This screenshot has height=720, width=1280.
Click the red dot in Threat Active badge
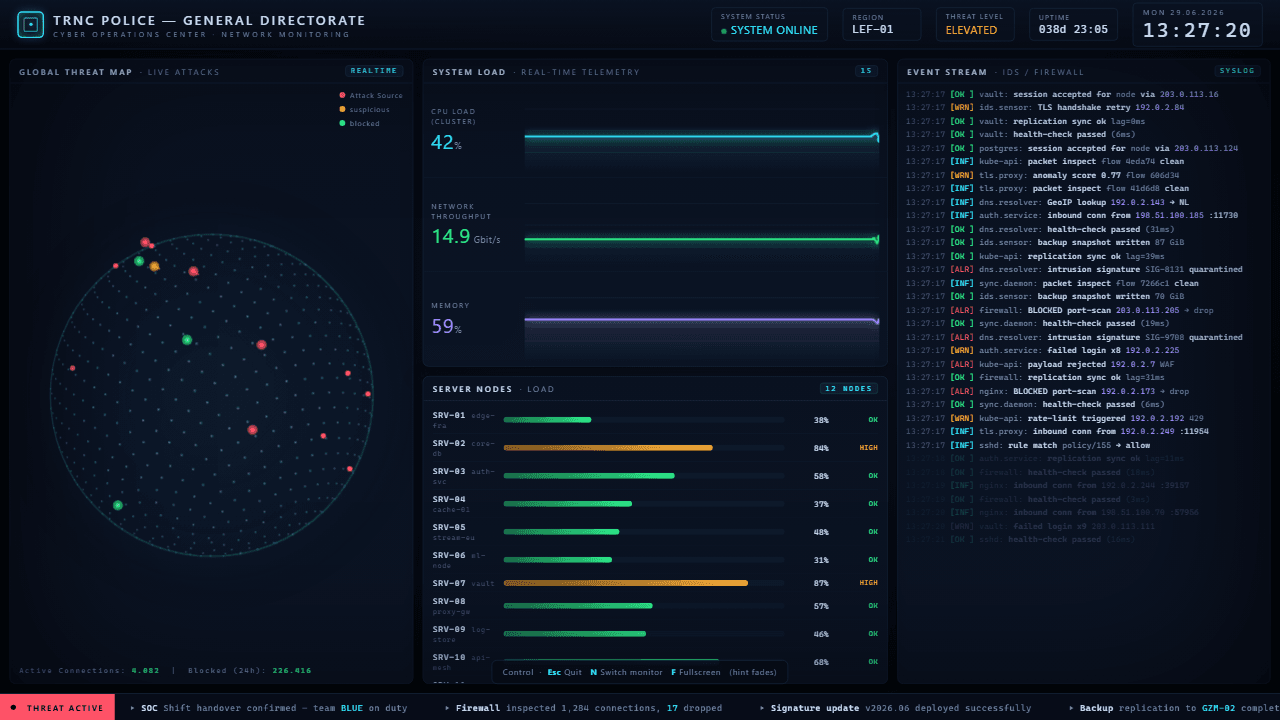point(13,708)
